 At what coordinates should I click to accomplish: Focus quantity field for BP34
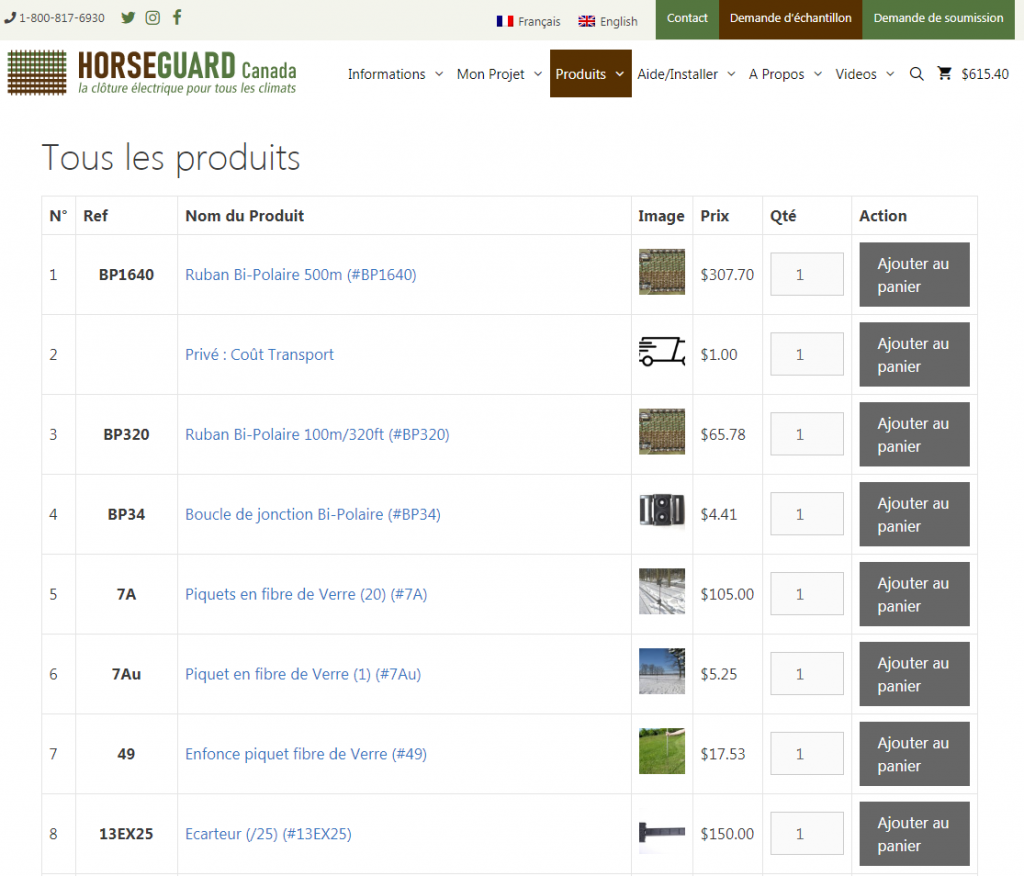(807, 514)
